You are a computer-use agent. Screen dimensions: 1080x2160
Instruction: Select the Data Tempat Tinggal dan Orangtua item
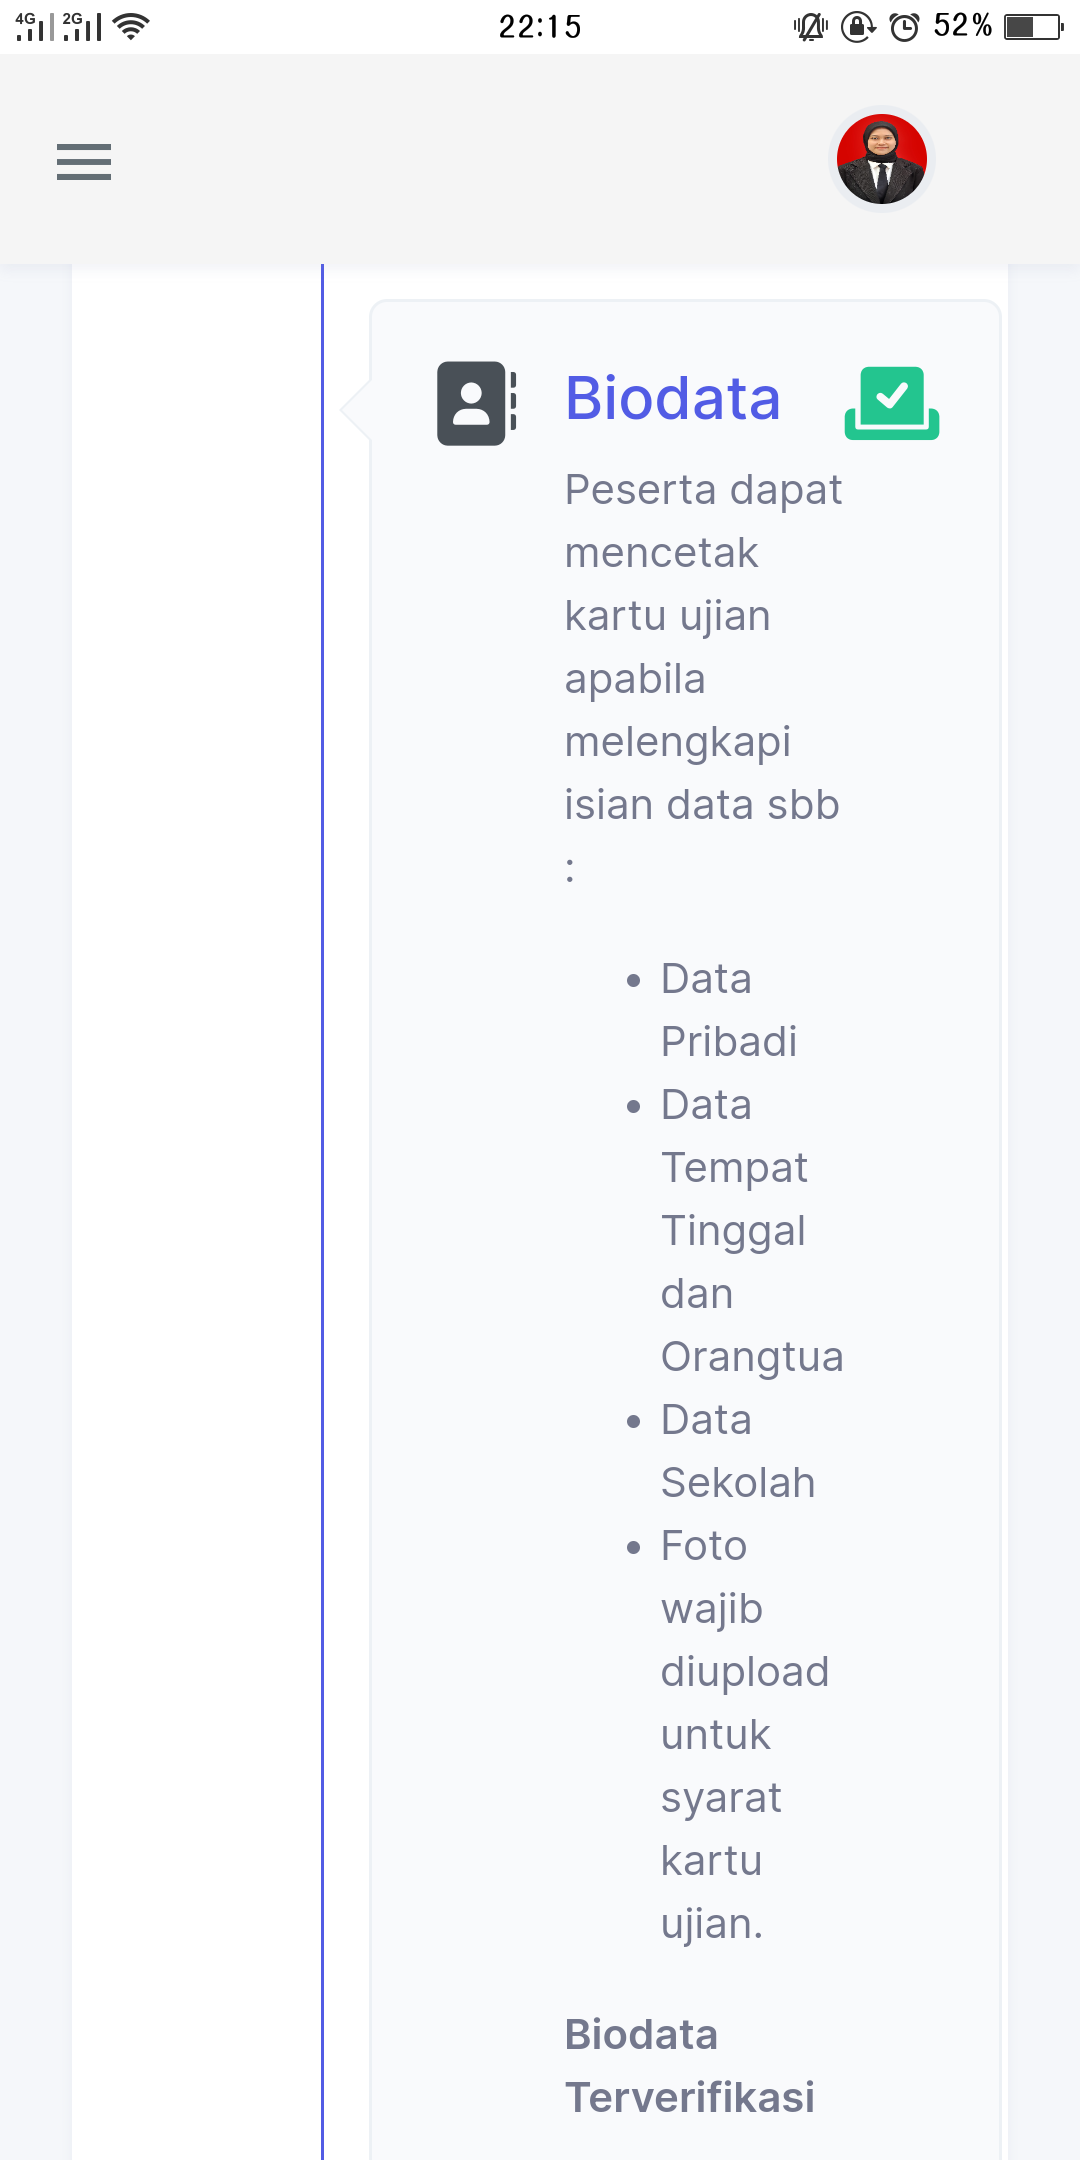point(750,1230)
